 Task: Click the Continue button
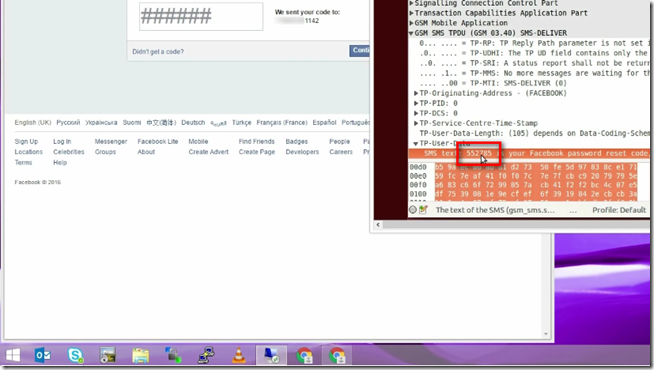pyautogui.click(x=360, y=50)
